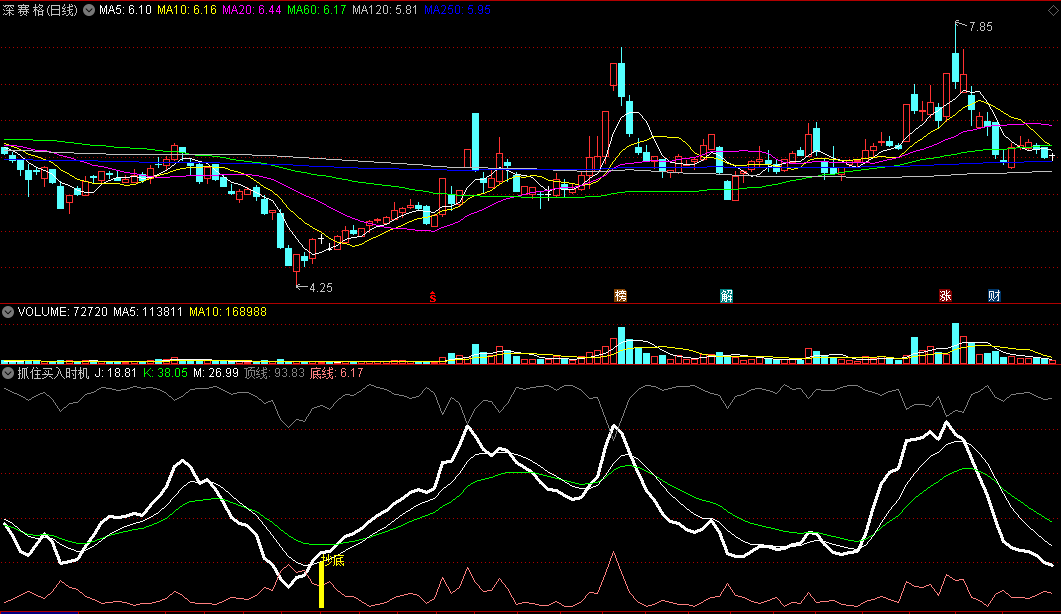Screen dimensions: 1061x614
Task: Click volume MA5: 113811 label
Action: [148, 312]
